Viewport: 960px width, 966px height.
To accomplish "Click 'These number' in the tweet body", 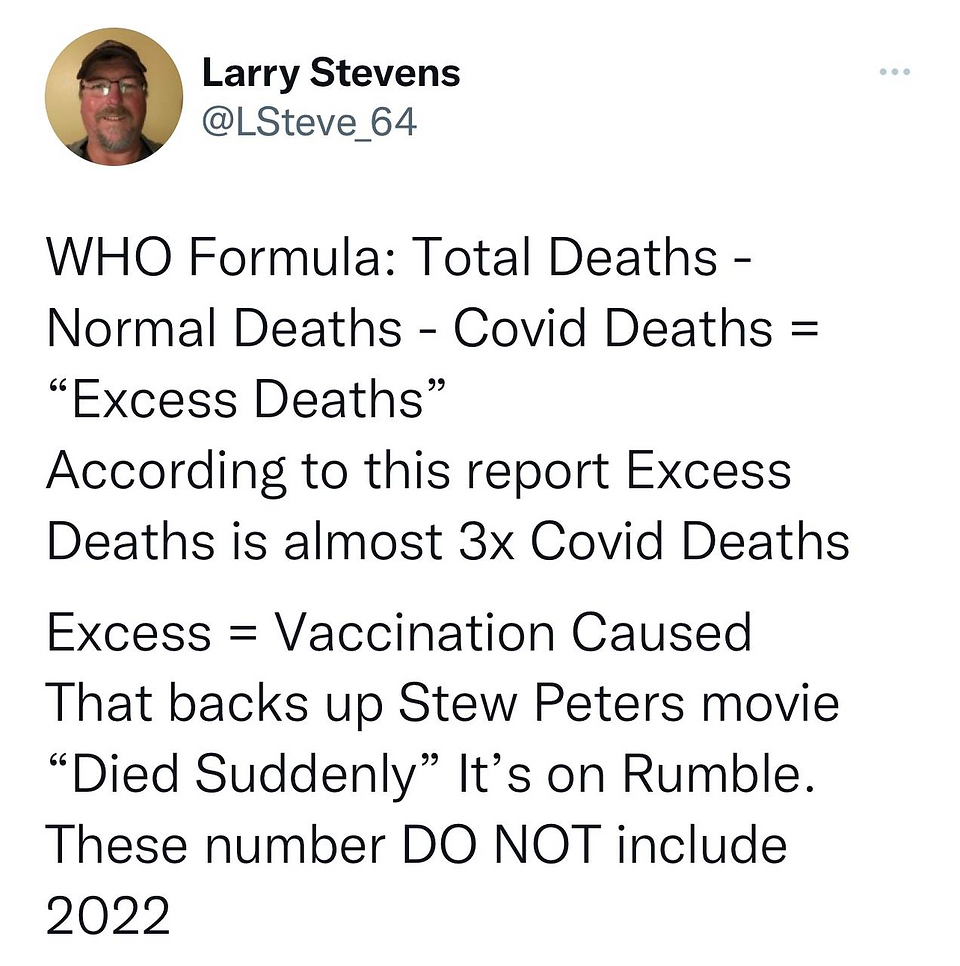I will pyautogui.click(x=216, y=845).
